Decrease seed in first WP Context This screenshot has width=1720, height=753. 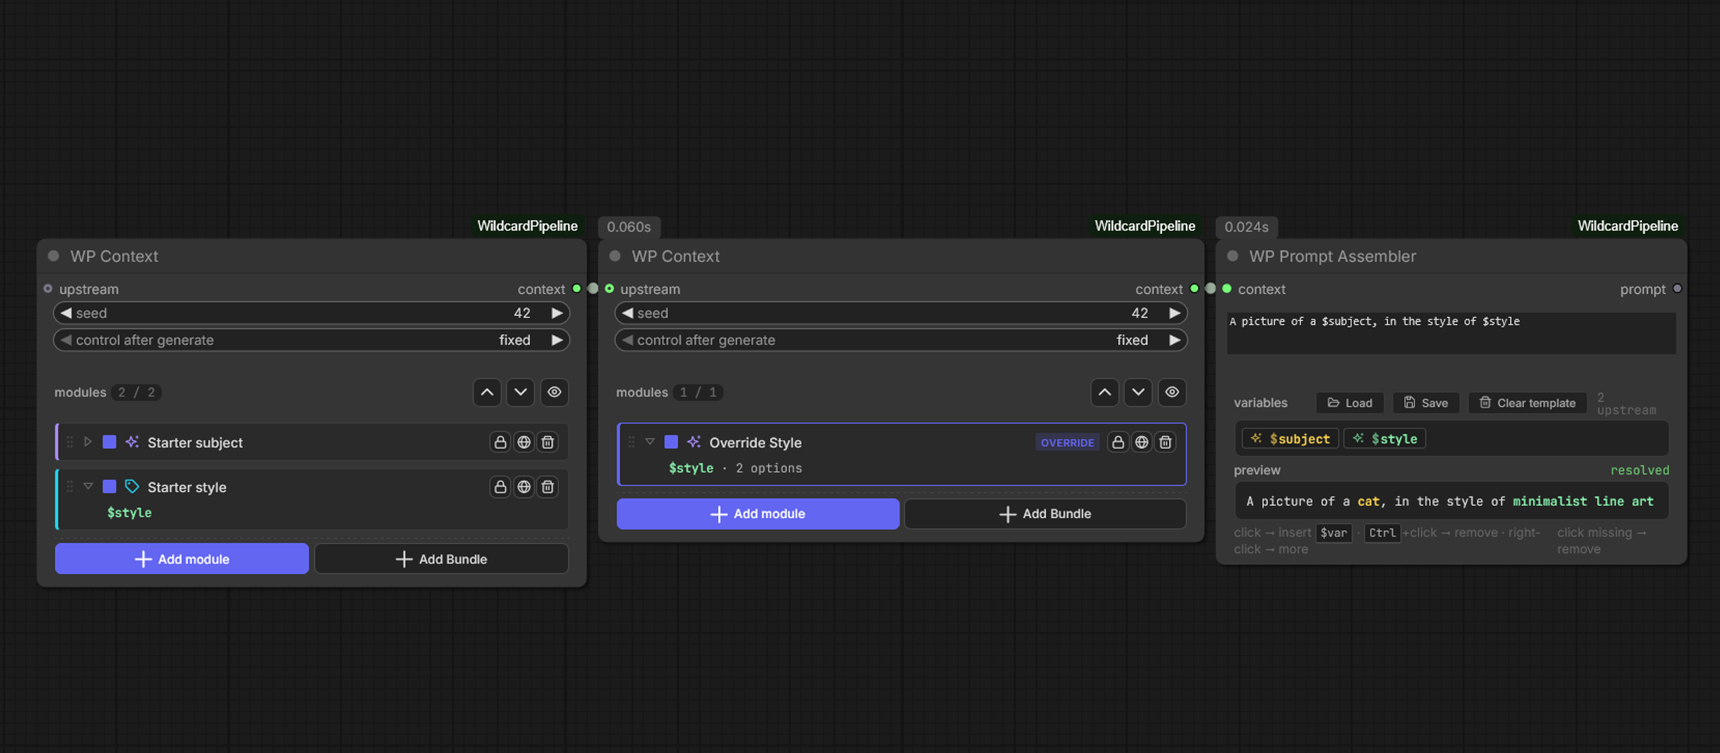pyautogui.click(x=66, y=313)
